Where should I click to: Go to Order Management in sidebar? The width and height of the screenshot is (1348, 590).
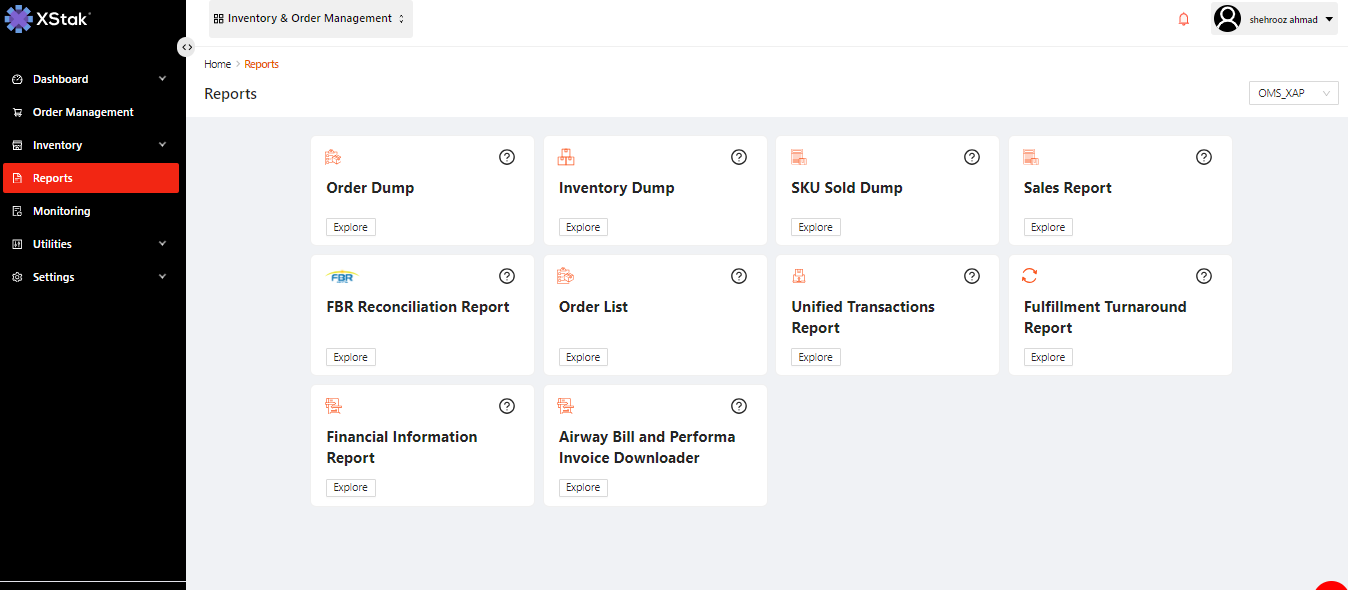pyautogui.click(x=83, y=112)
